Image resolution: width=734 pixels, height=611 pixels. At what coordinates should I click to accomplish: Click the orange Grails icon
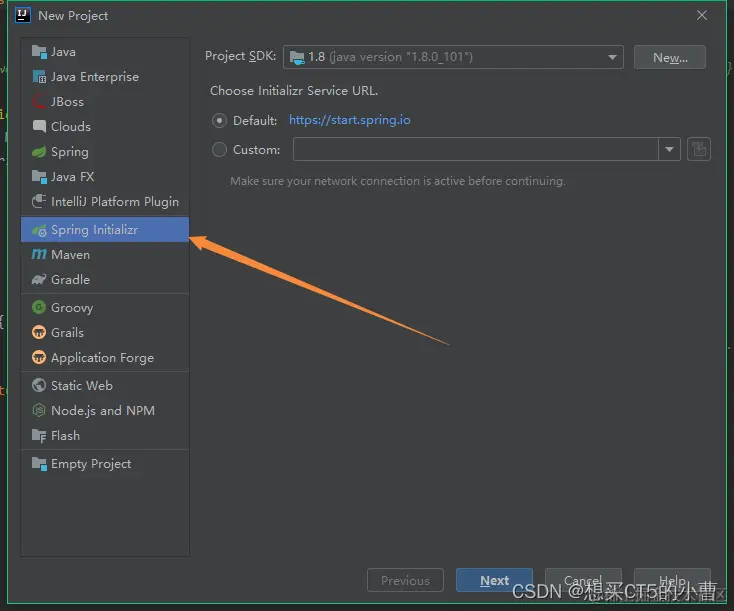click(39, 332)
